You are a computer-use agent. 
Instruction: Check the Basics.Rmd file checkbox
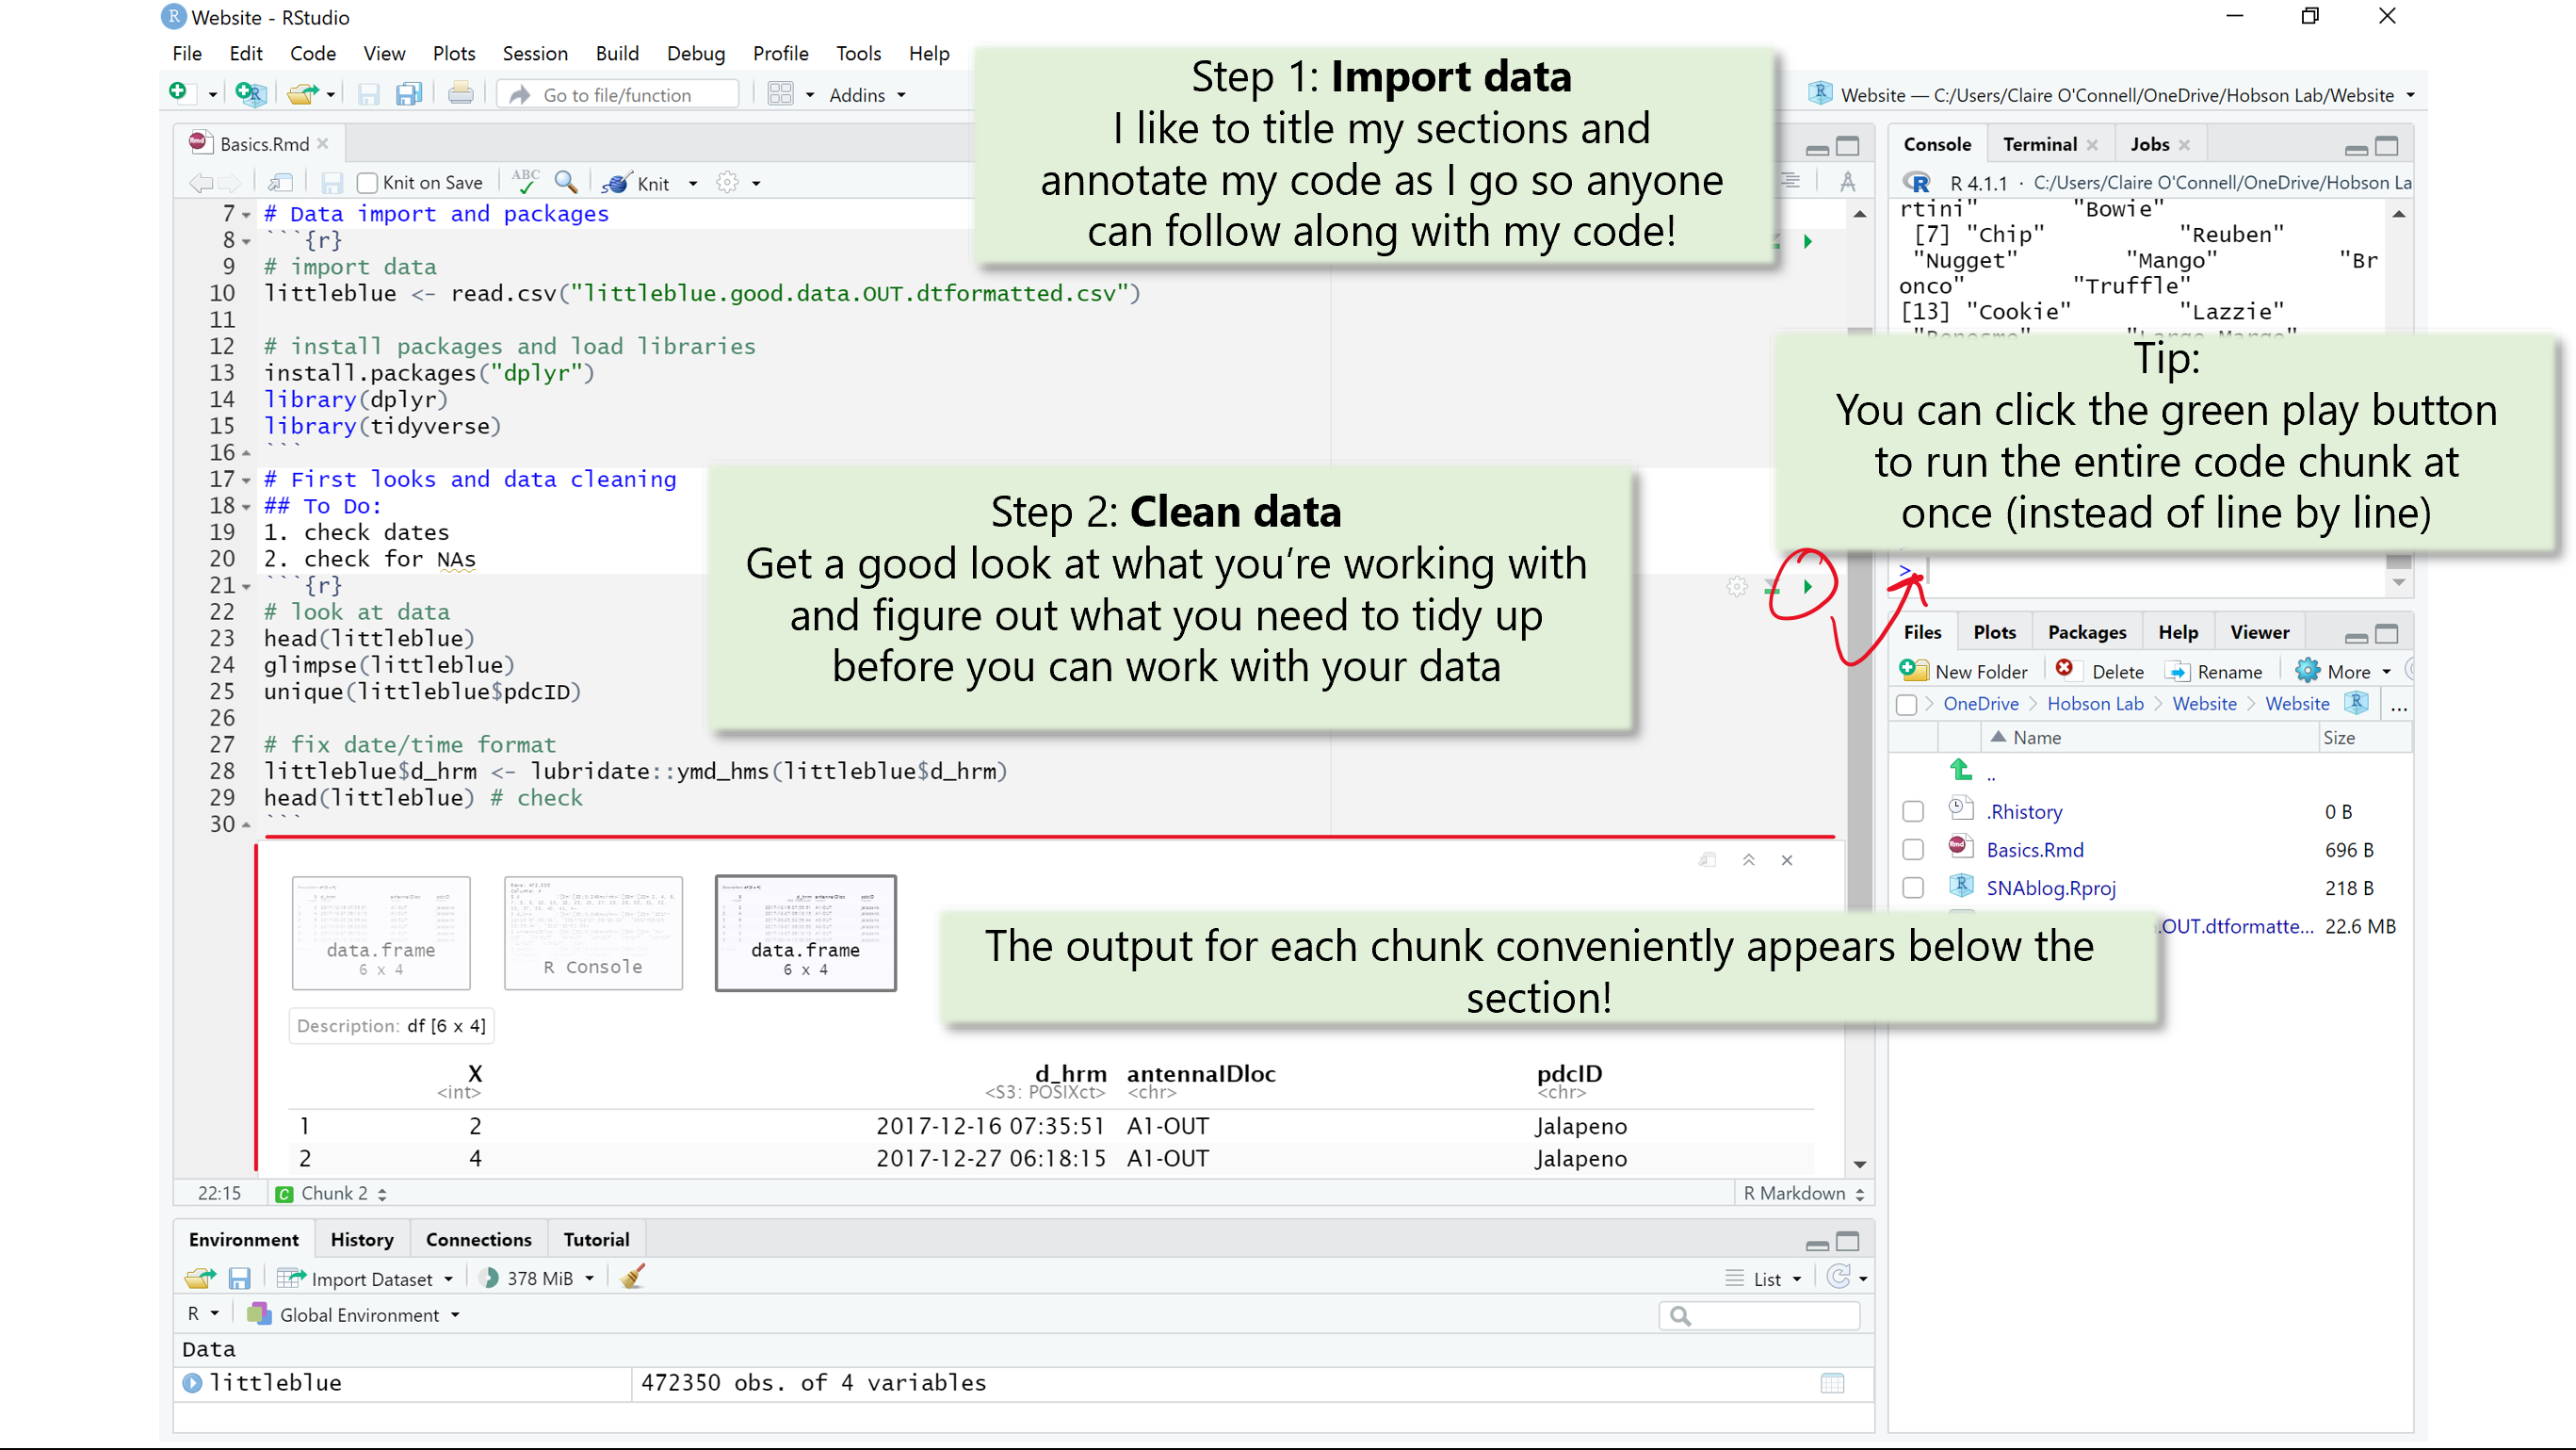[1913, 849]
